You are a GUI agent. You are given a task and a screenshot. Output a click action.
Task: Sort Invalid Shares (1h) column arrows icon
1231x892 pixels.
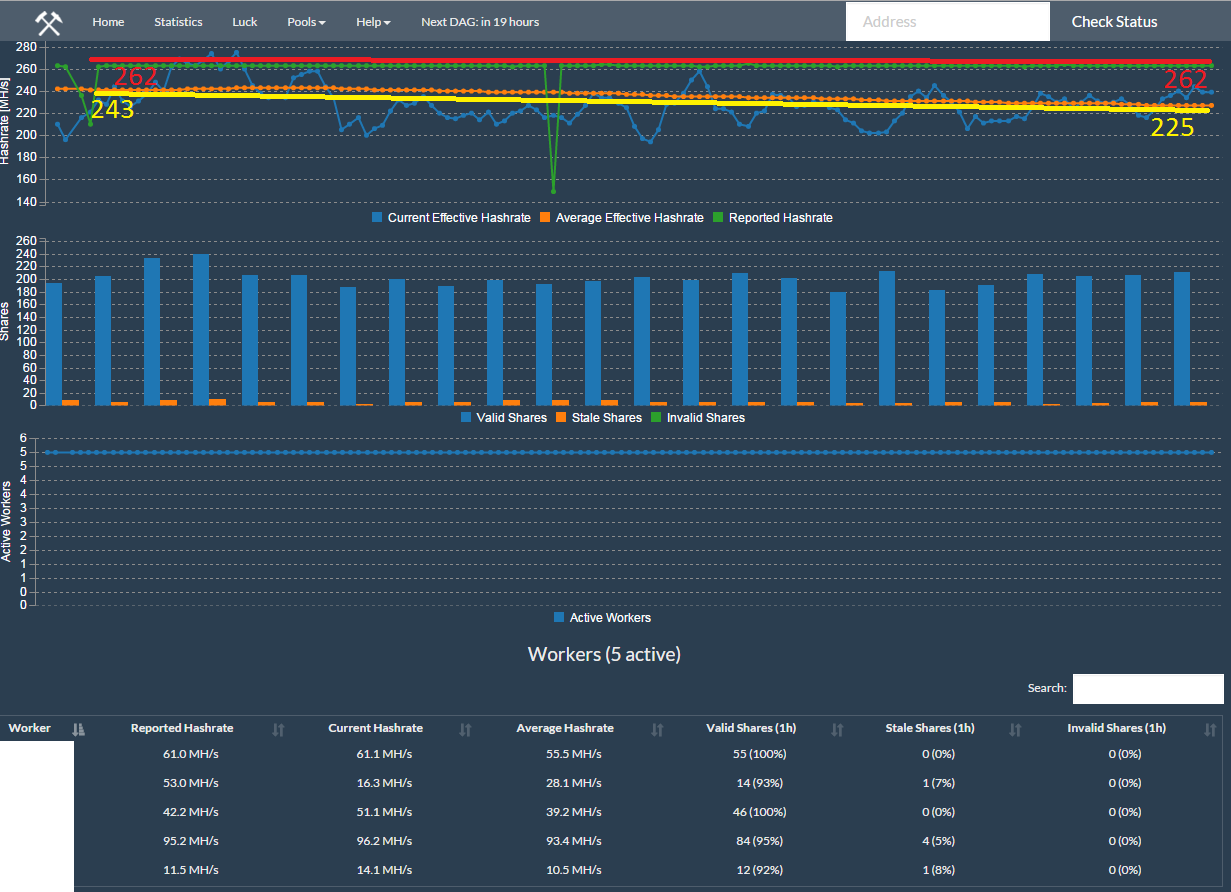pyautogui.click(x=1211, y=729)
